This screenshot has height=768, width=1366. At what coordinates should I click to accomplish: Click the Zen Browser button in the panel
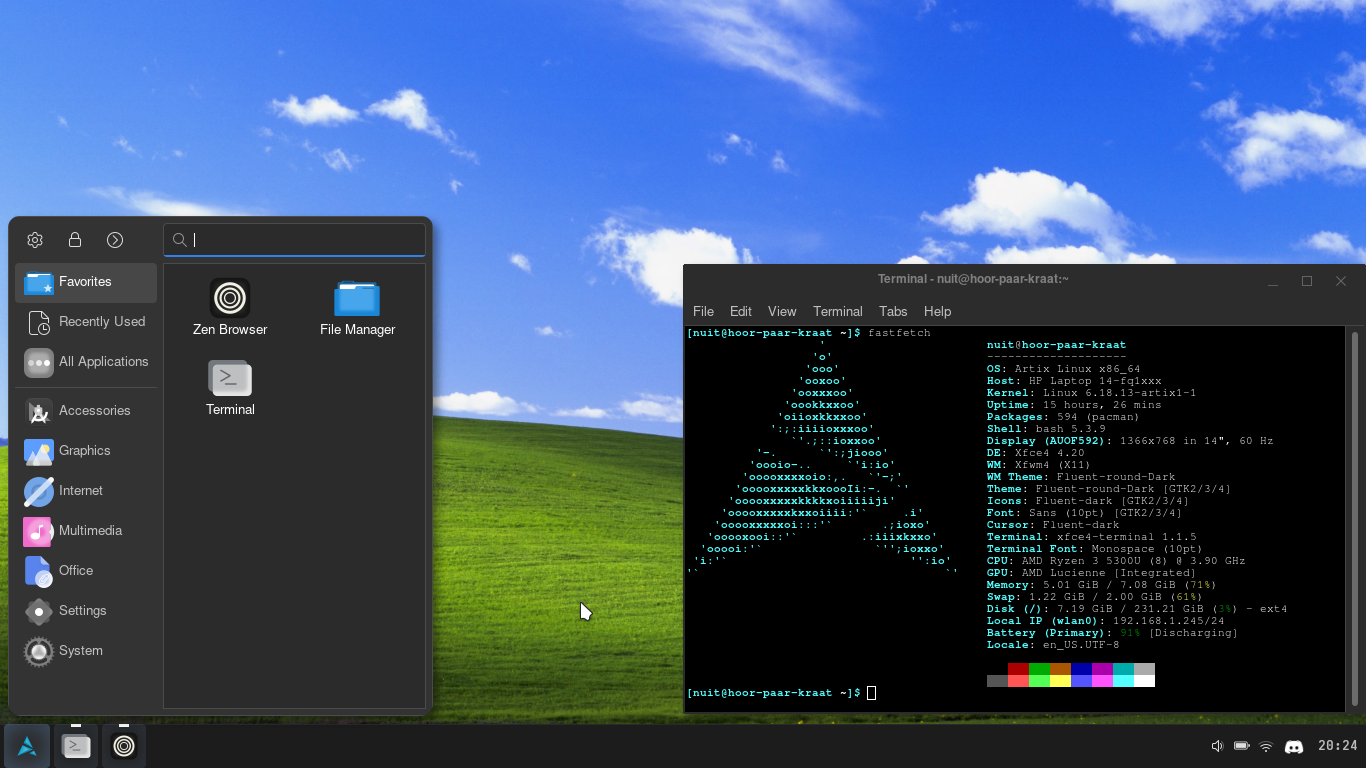pyautogui.click(x=124, y=746)
